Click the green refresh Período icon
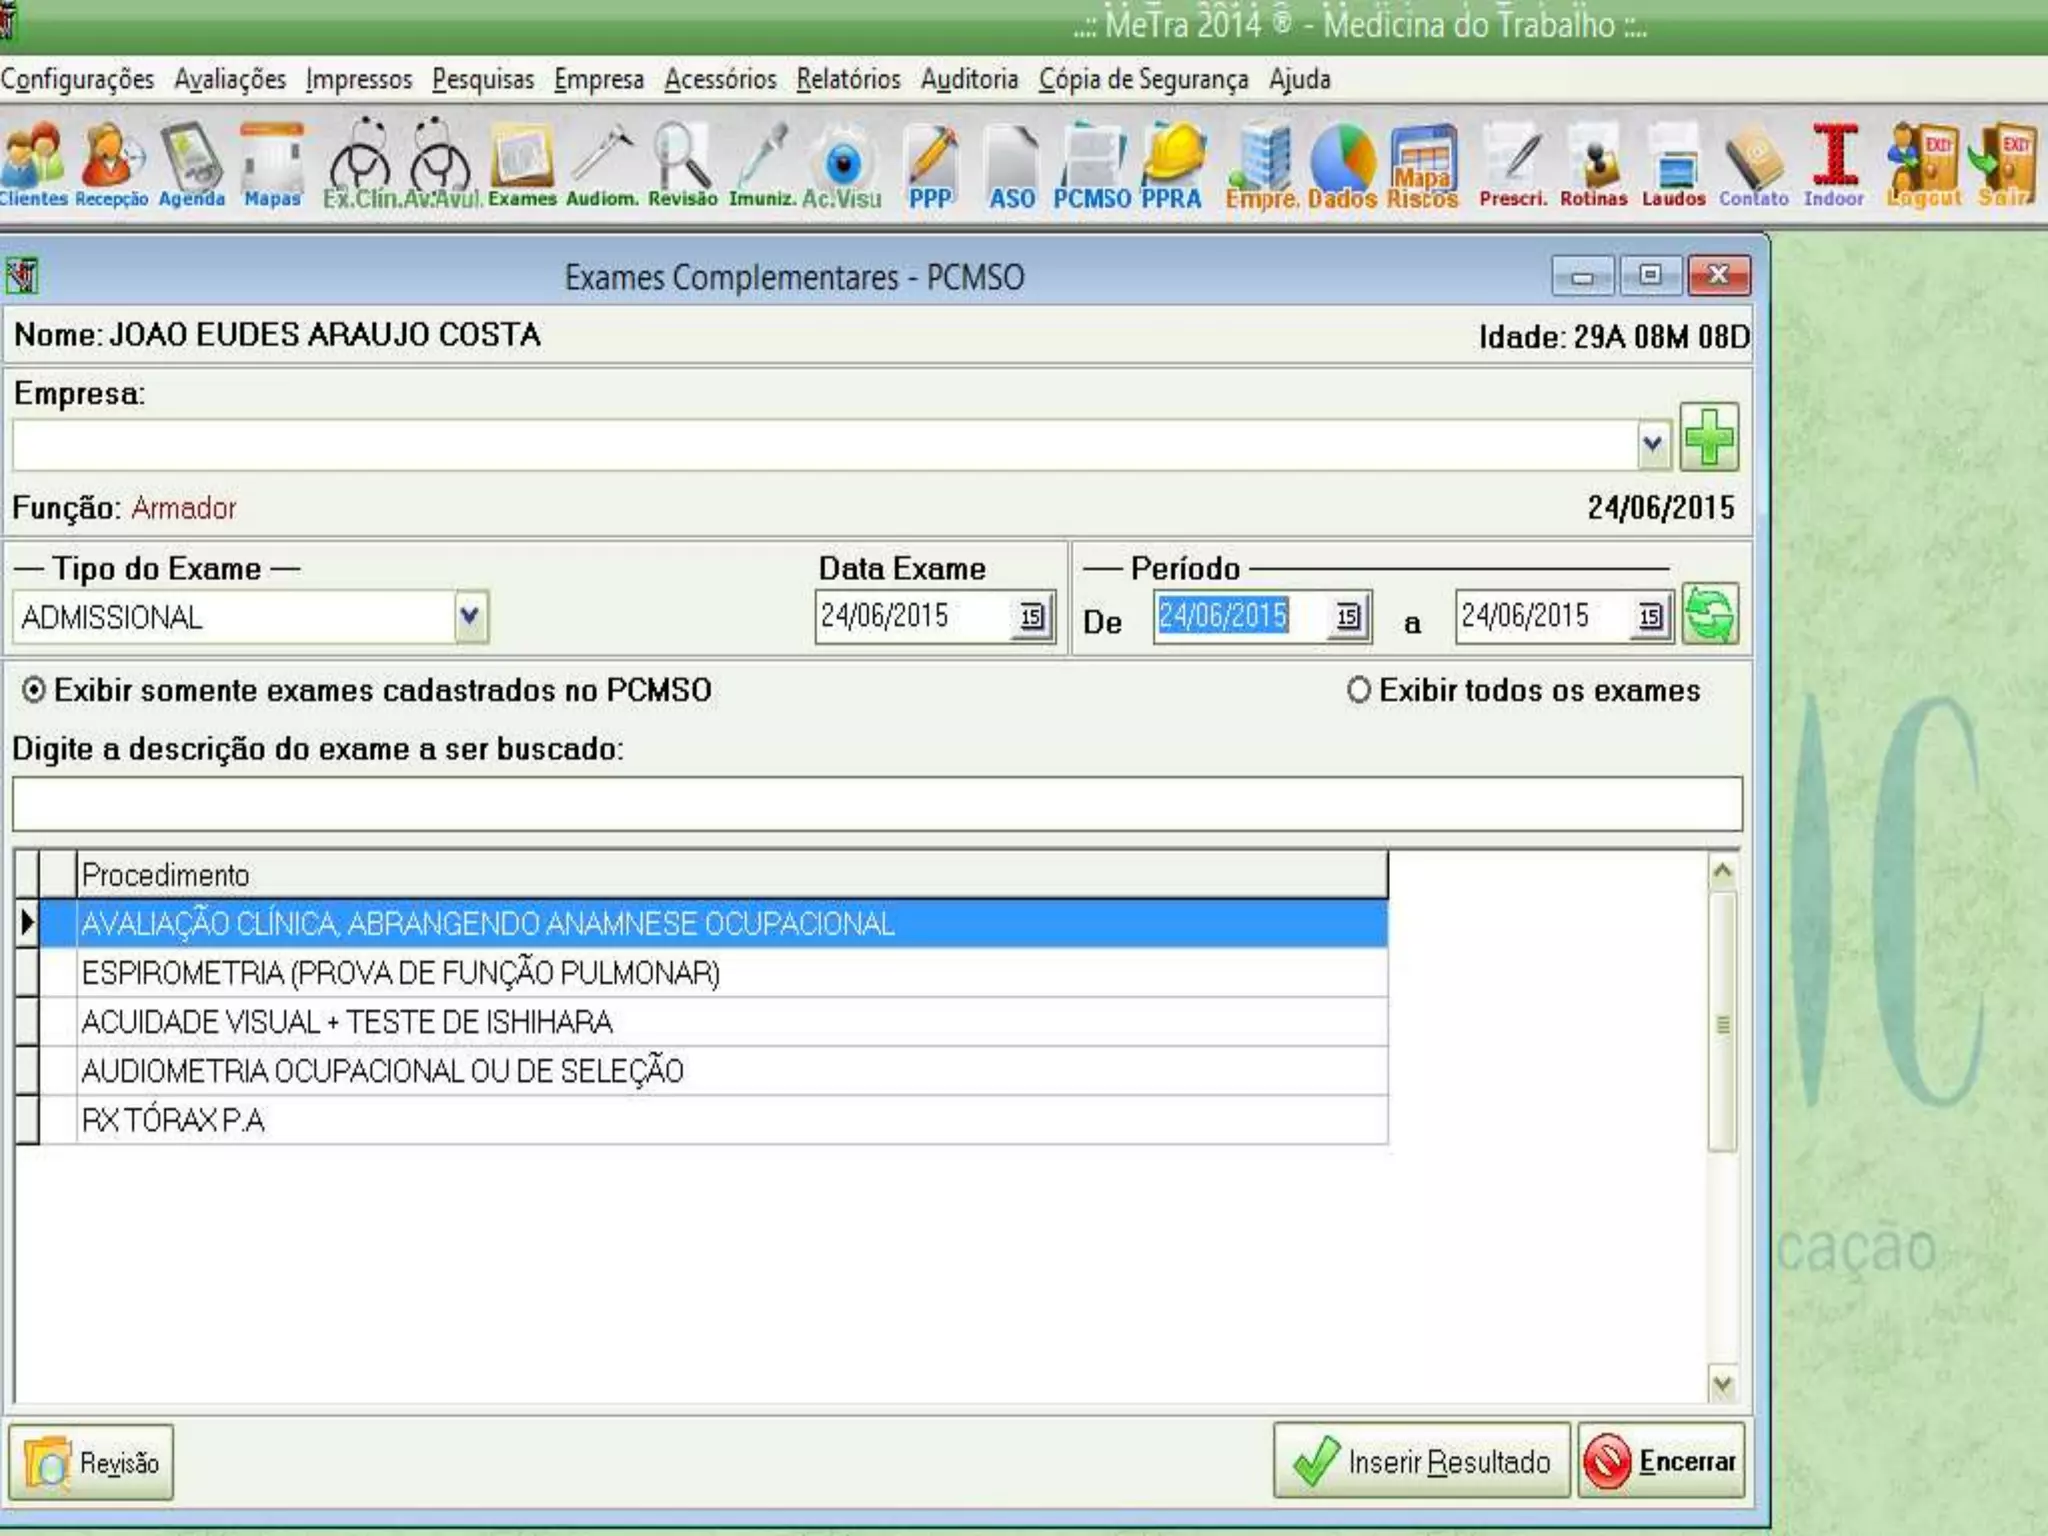The image size is (2048, 1536). coord(1709,615)
